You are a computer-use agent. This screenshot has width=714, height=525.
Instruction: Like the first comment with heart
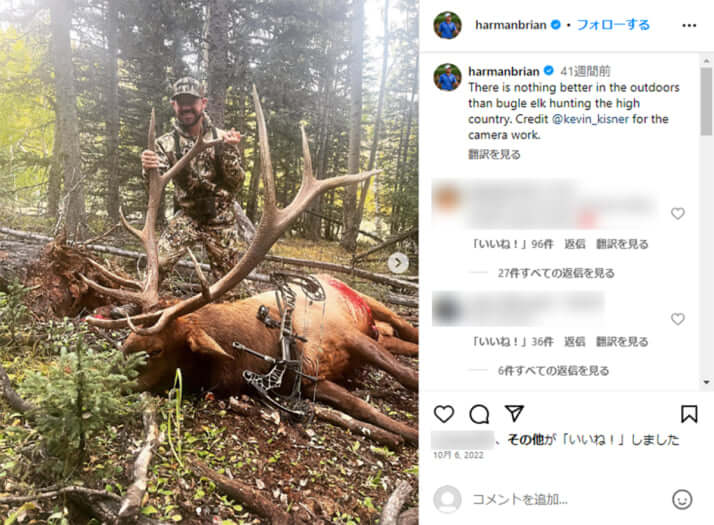(x=678, y=214)
